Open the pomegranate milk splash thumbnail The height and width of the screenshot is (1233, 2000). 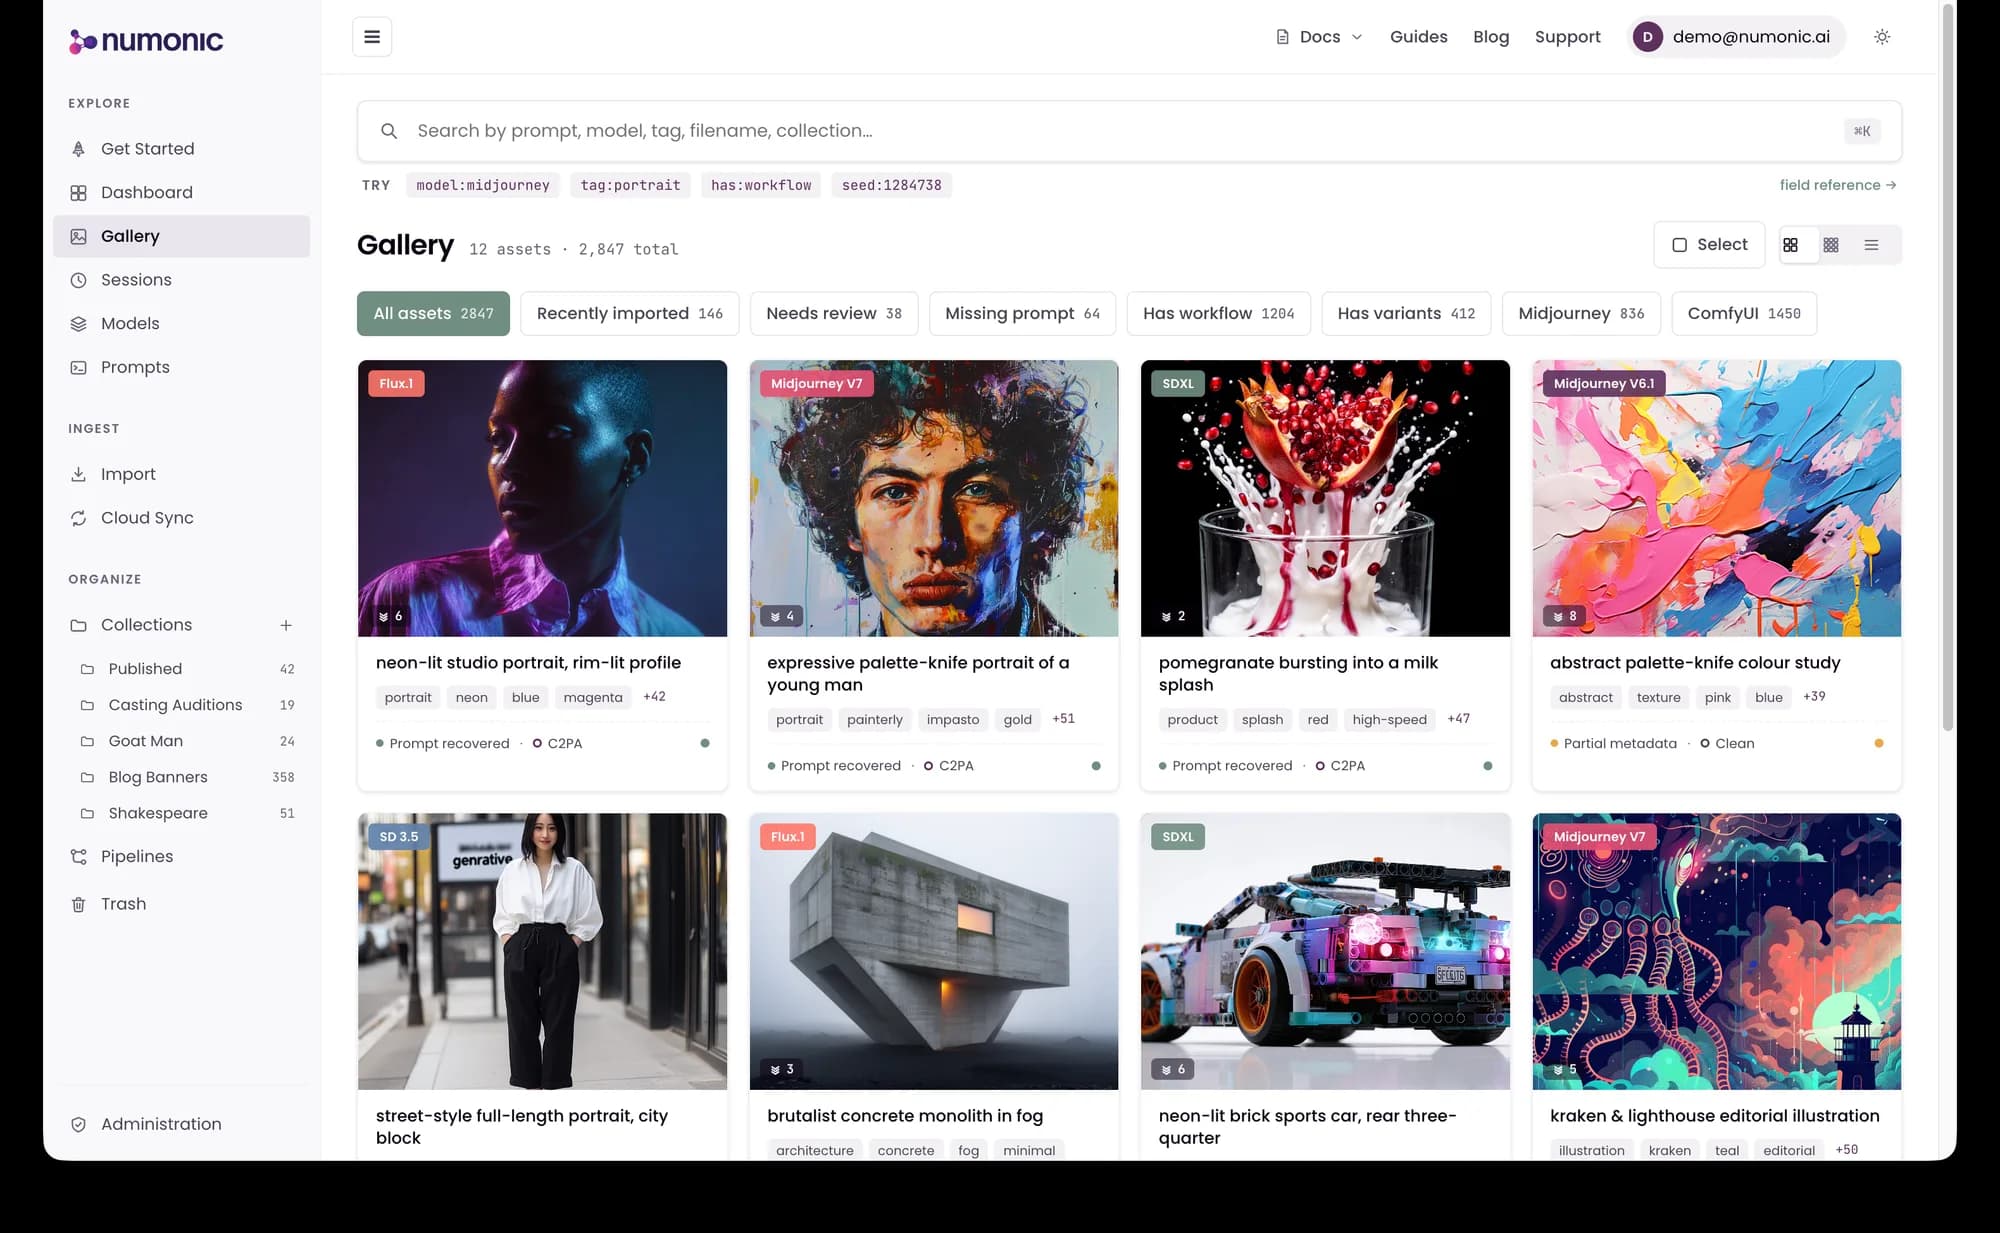tap(1325, 498)
